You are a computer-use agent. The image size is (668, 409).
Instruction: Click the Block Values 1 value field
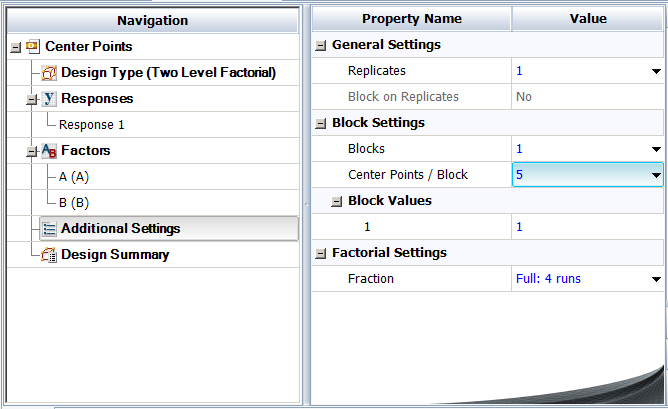click(x=587, y=227)
